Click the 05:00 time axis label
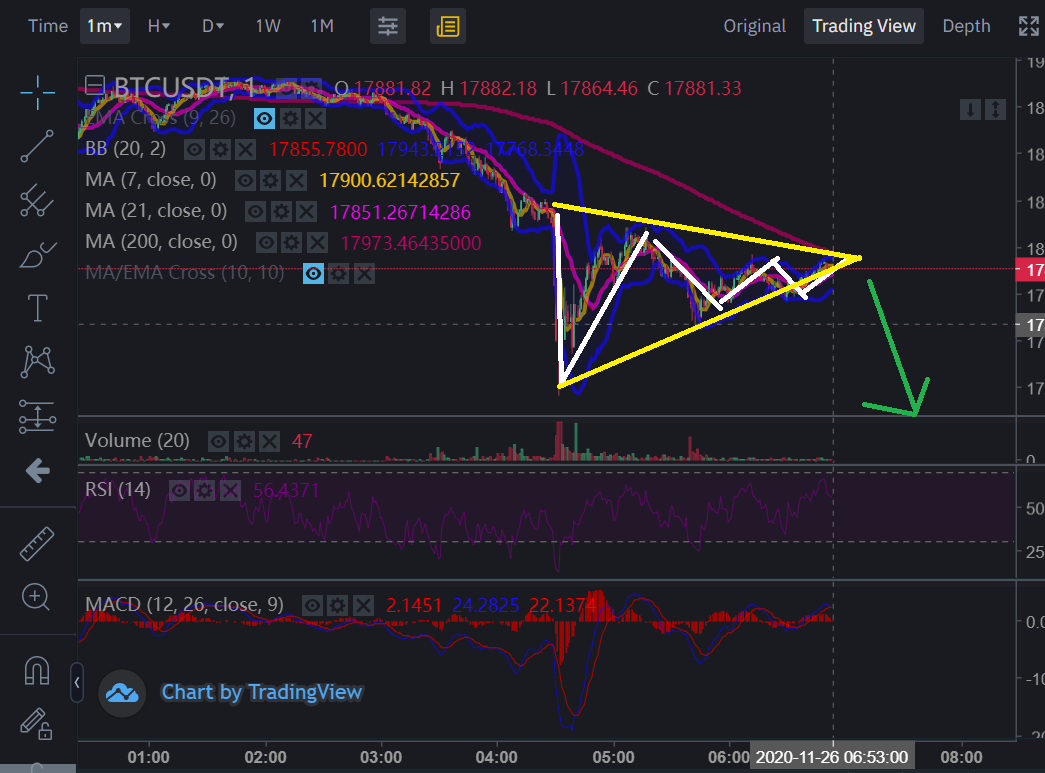Image resolution: width=1045 pixels, height=773 pixels. (613, 757)
